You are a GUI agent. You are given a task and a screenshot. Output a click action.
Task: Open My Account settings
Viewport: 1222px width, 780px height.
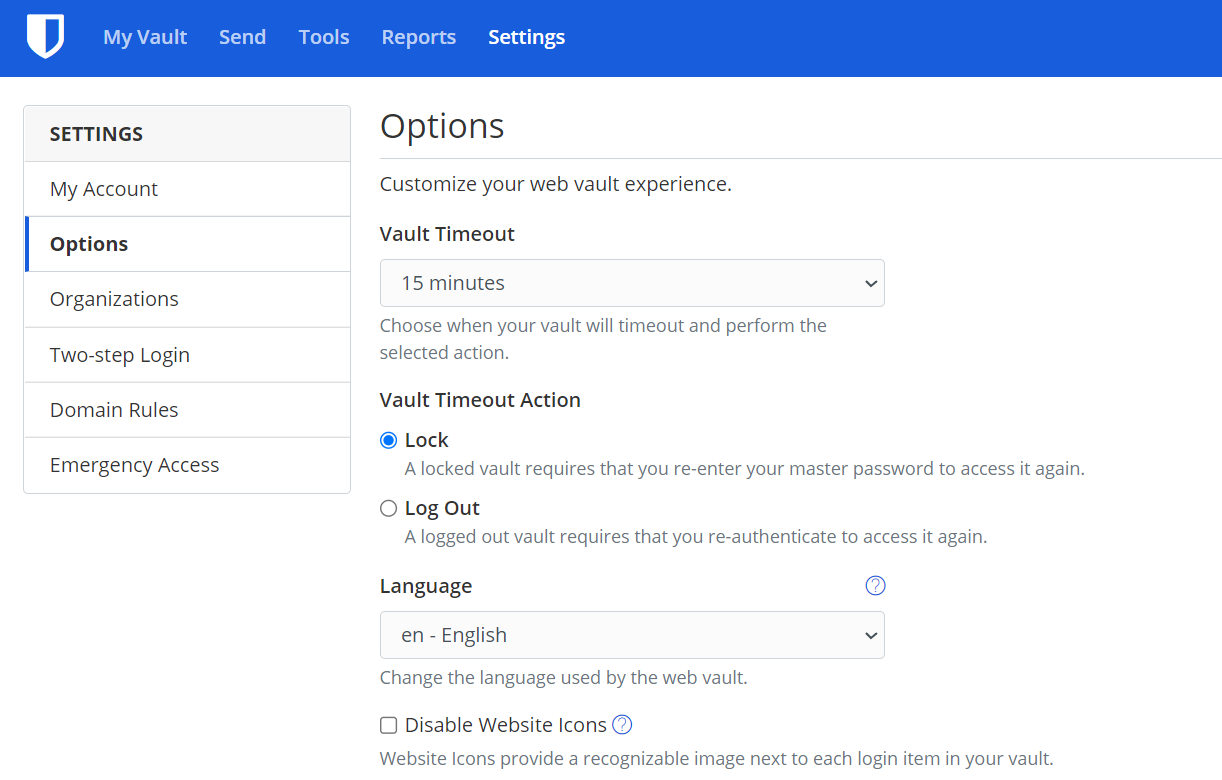[187, 189]
